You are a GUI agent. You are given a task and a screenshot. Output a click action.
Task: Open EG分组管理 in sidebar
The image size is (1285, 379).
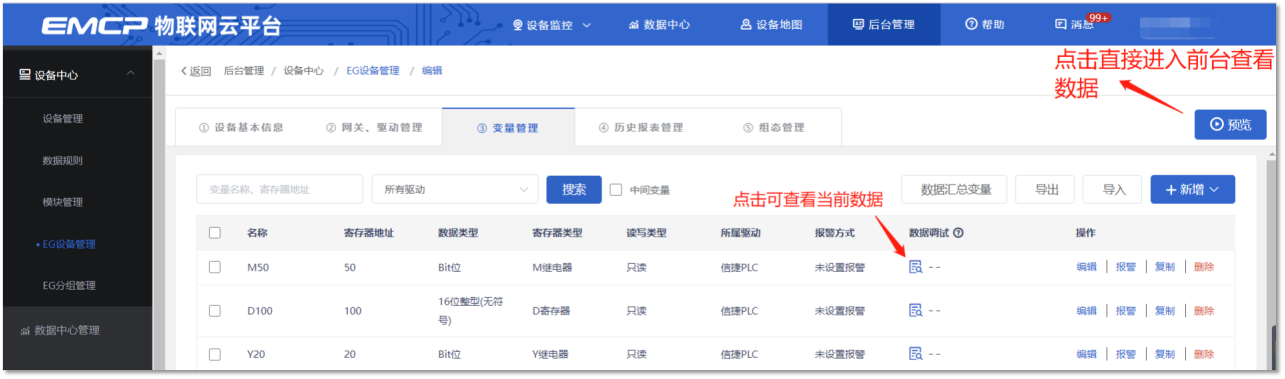[x=69, y=286]
